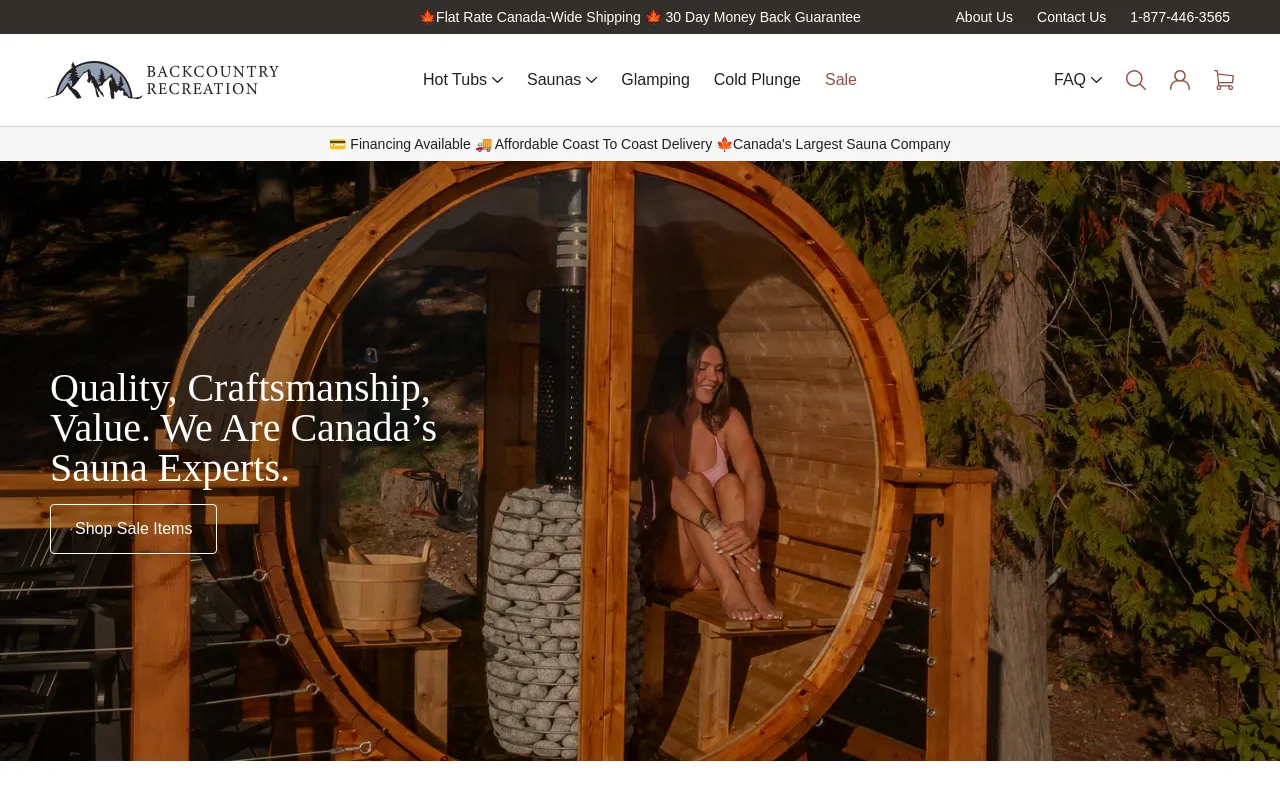The height and width of the screenshot is (800, 1280).
Task: Open the search magnifier icon
Action: (1136, 80)
